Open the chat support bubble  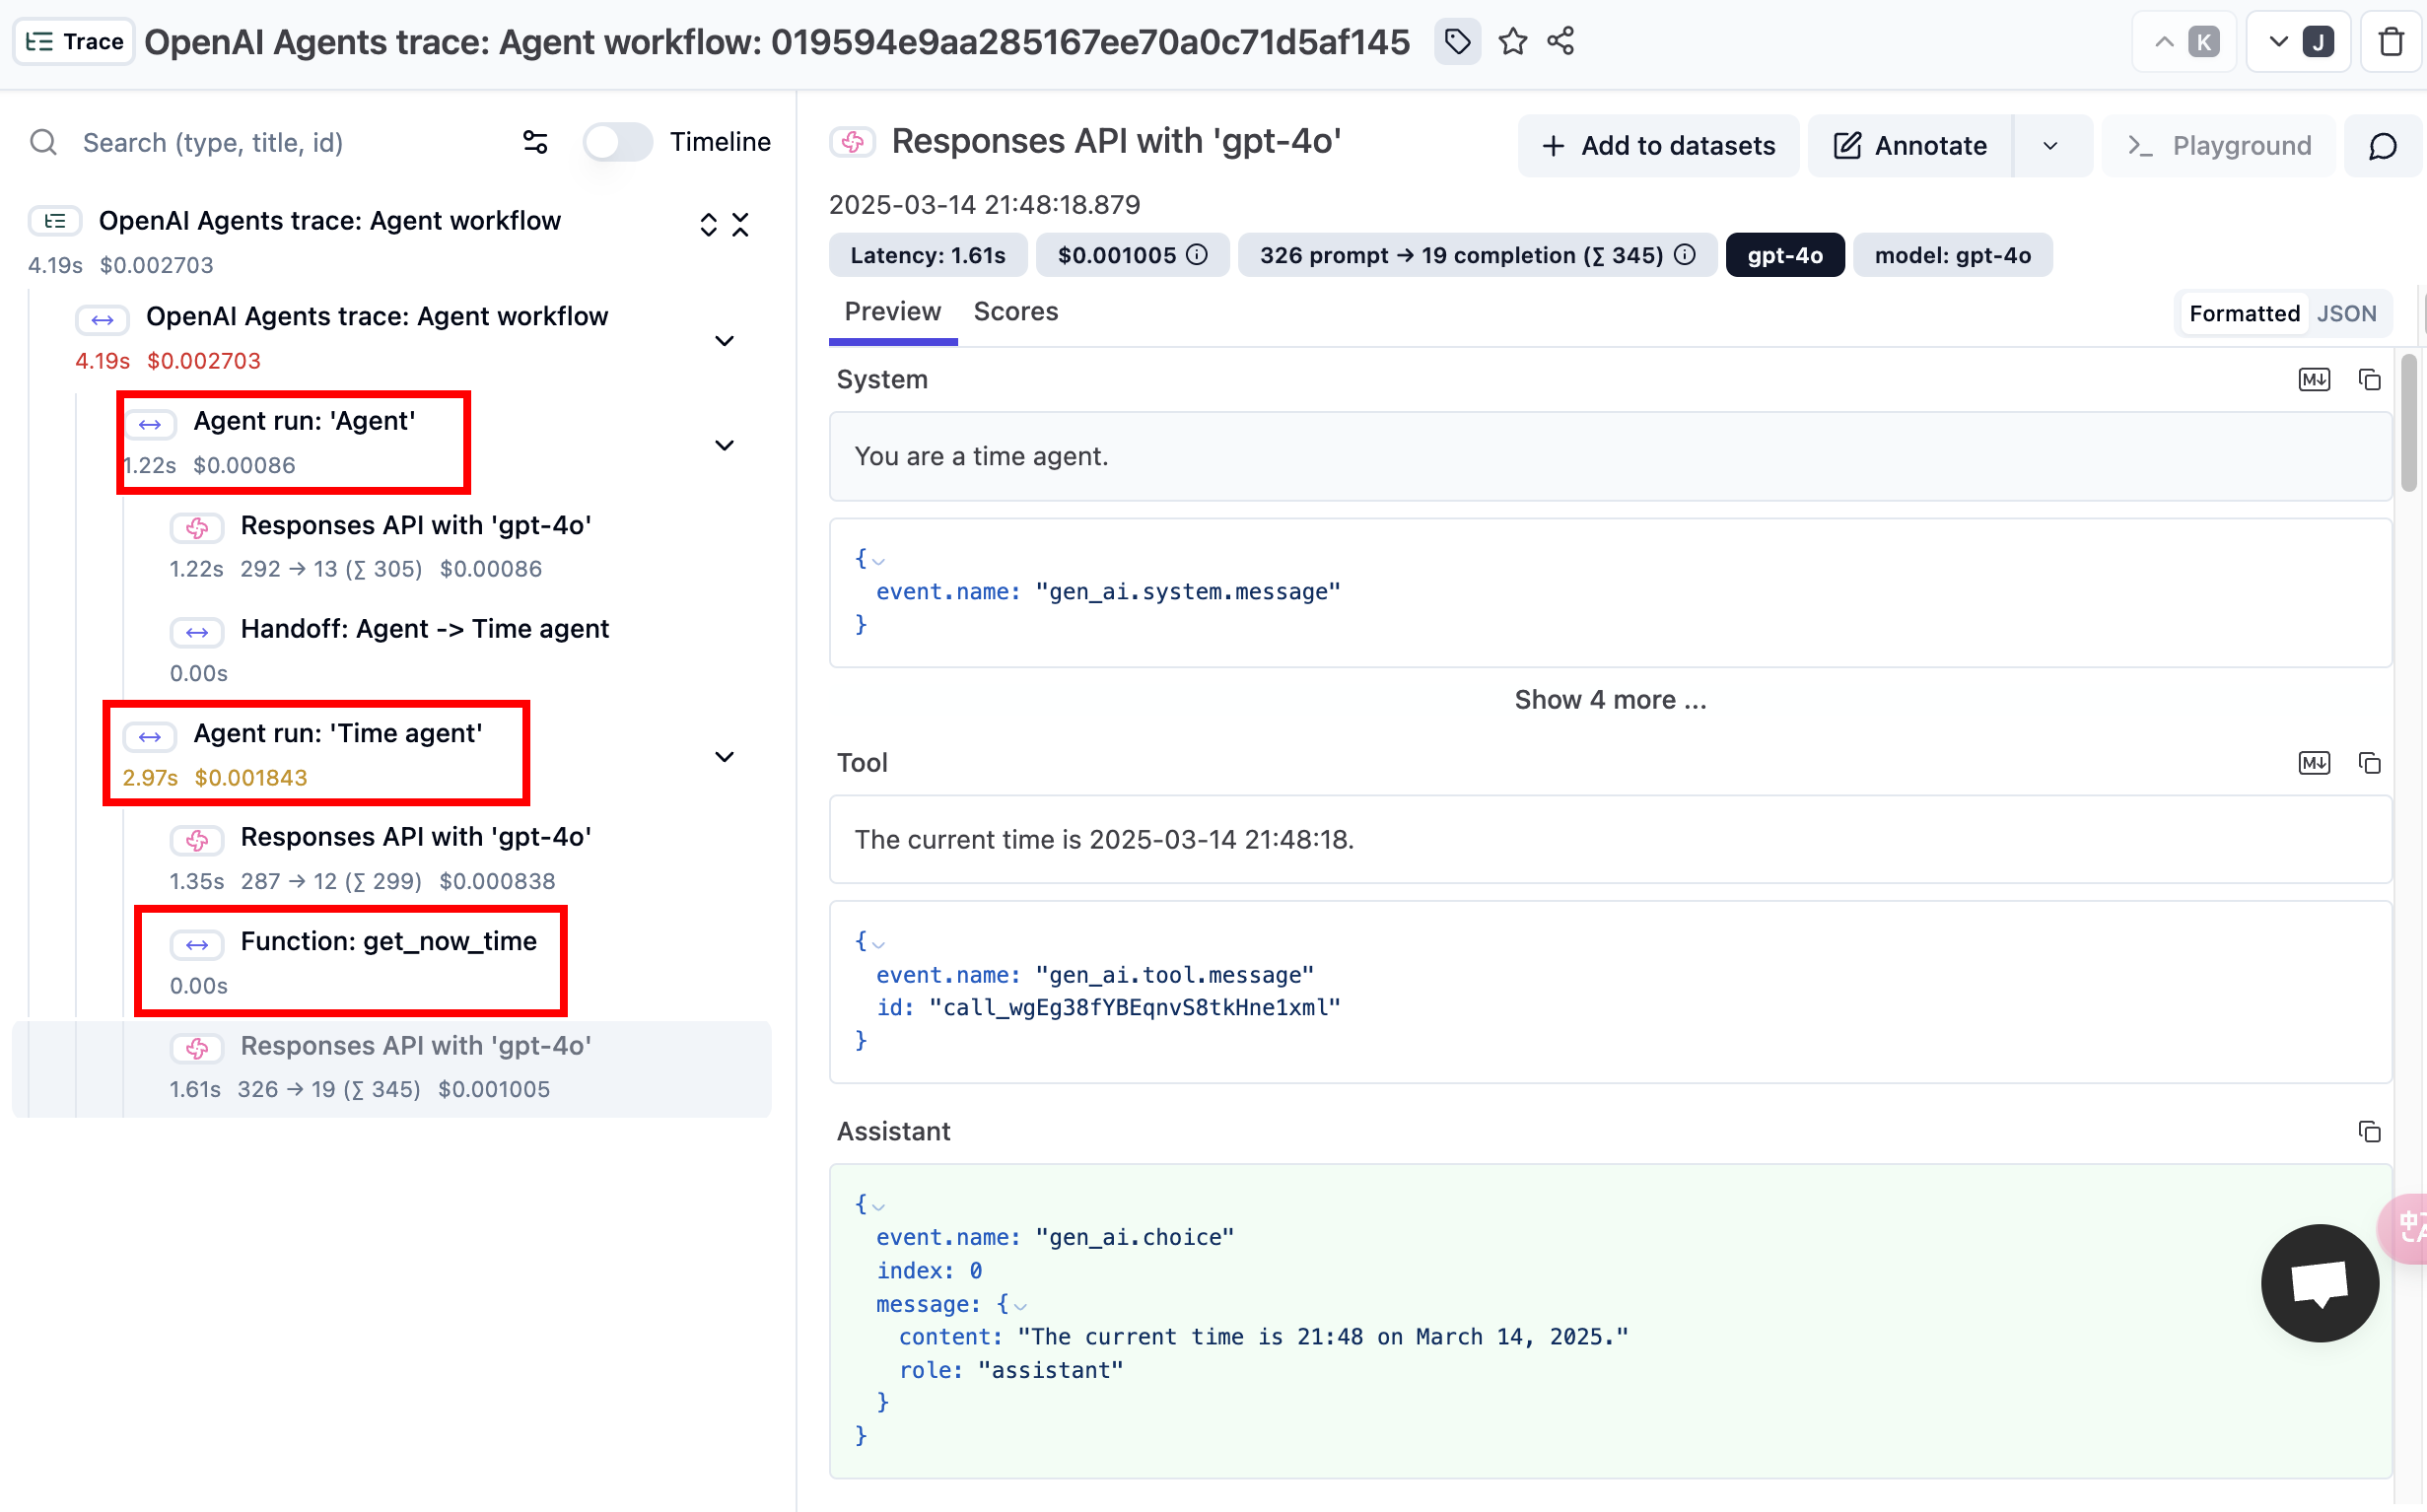(2319, 1283)
